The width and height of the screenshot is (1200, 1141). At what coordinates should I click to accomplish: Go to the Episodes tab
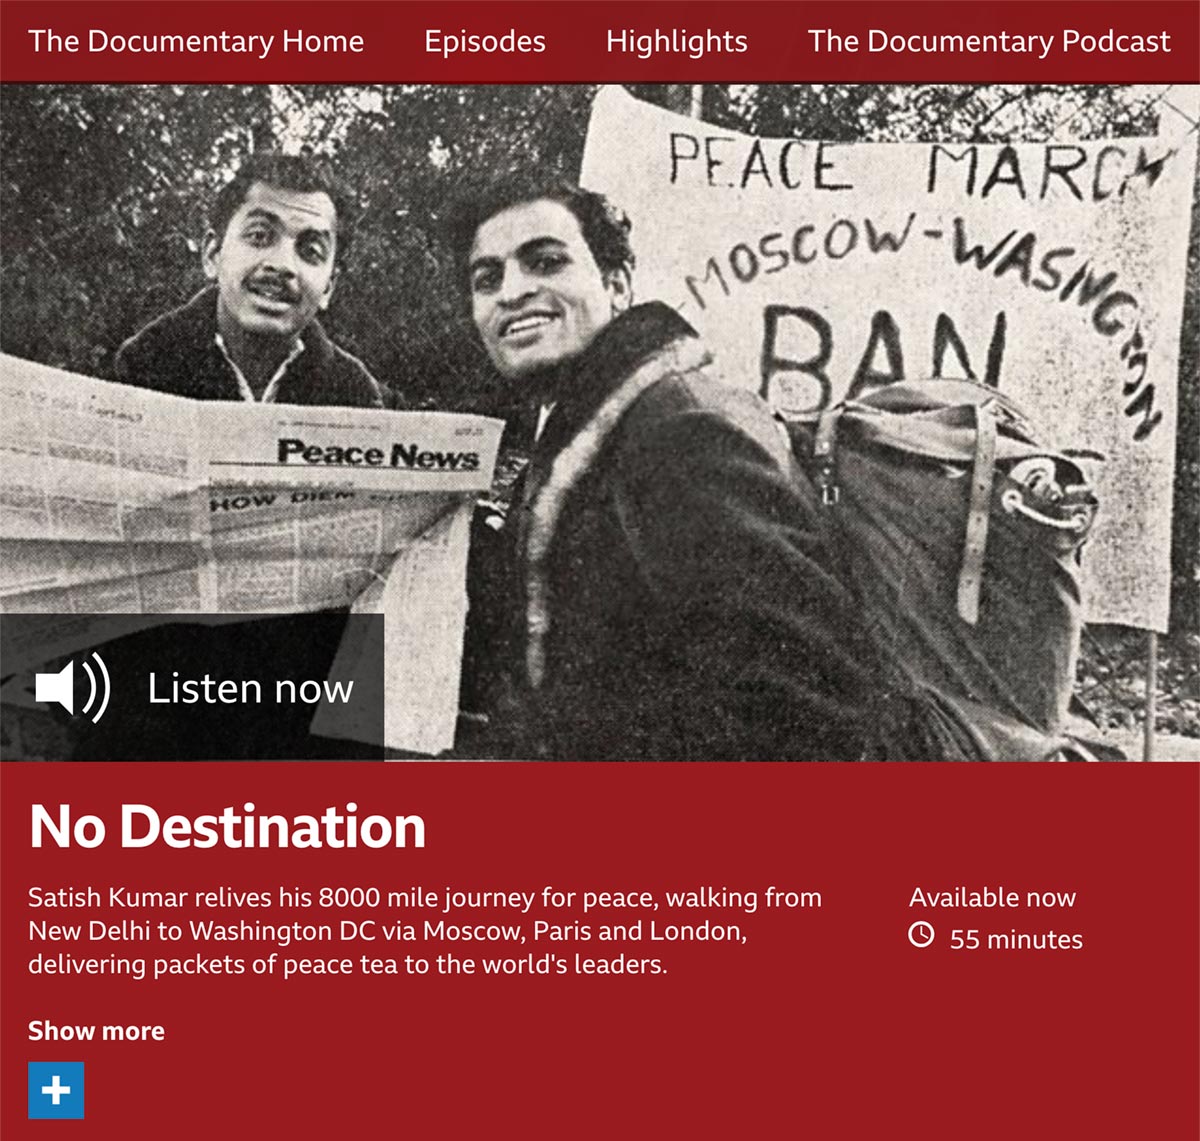point(485,41)
